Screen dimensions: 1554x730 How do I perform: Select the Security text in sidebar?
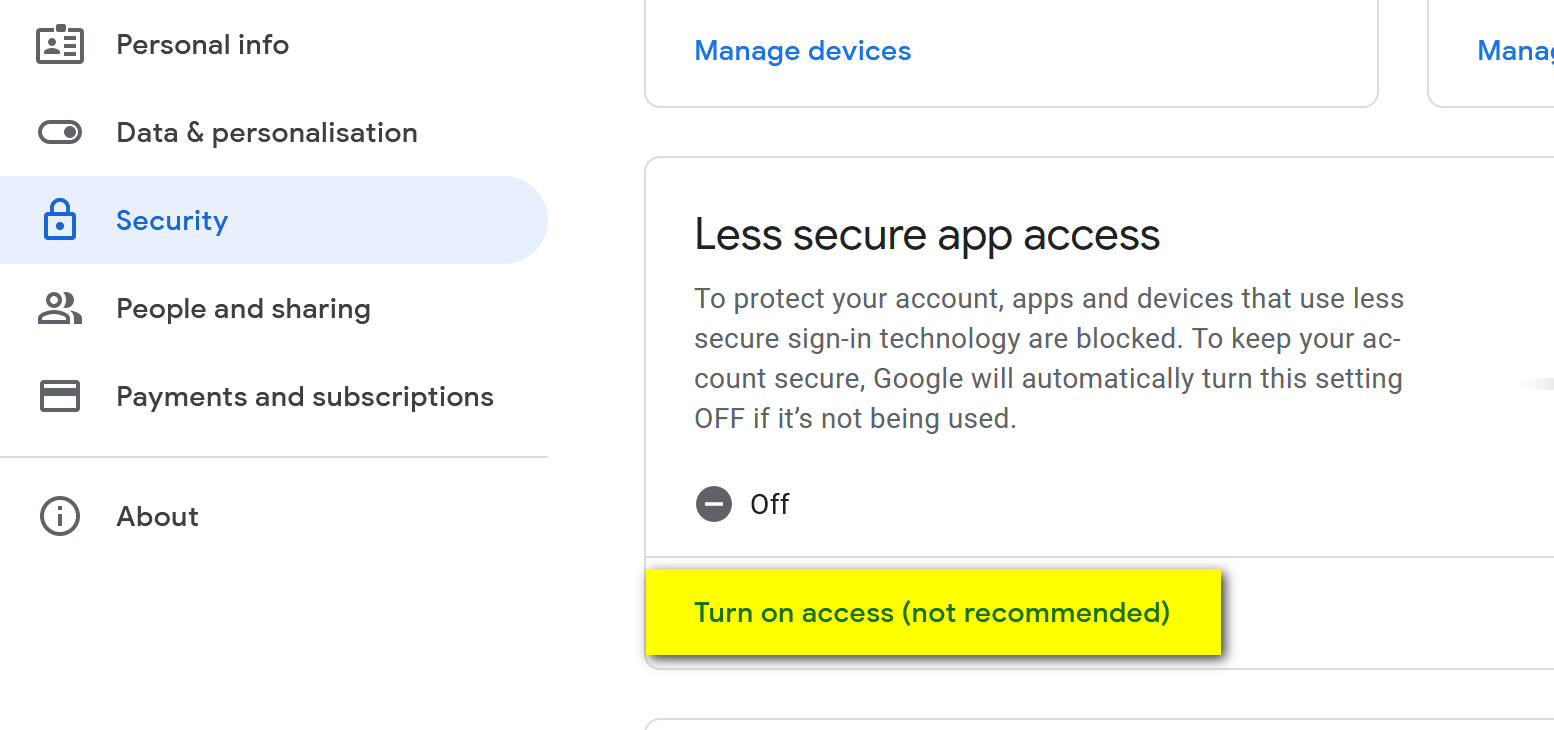pyautogui.click(x=172, y=221)
